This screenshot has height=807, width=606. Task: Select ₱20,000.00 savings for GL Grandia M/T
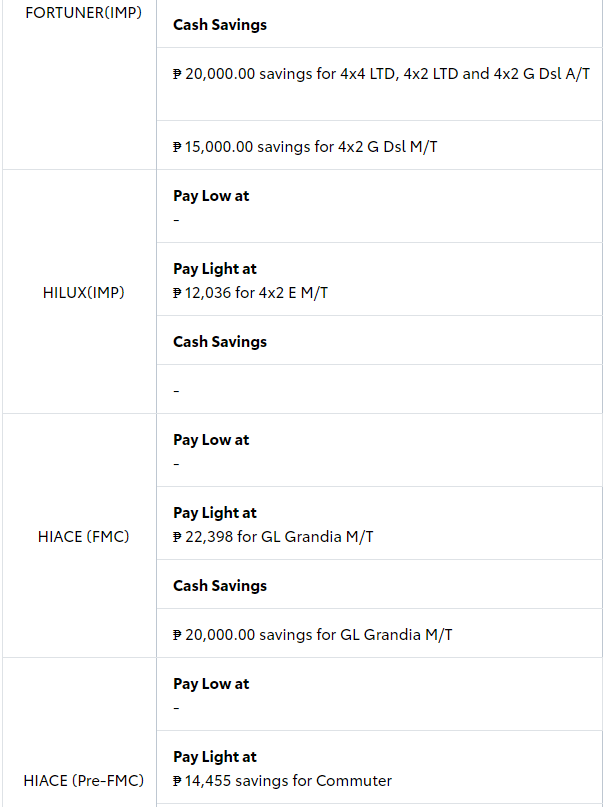point(313,635)
